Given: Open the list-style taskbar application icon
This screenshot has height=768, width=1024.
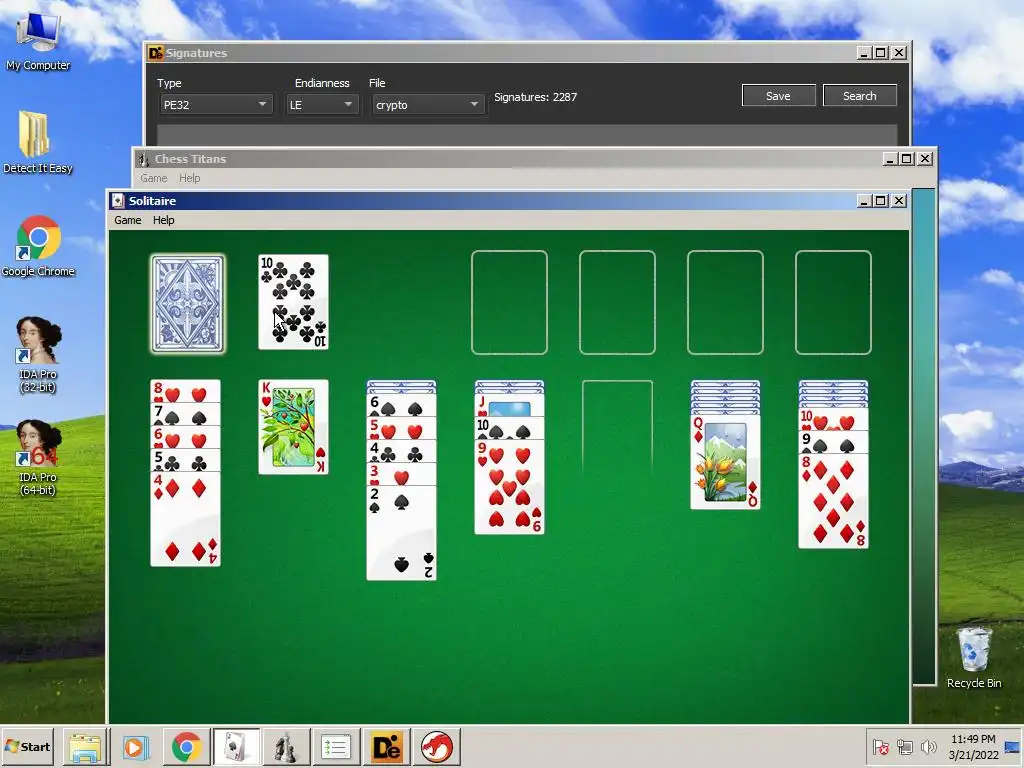Looking at the screenshot, I should click(336, 747).
